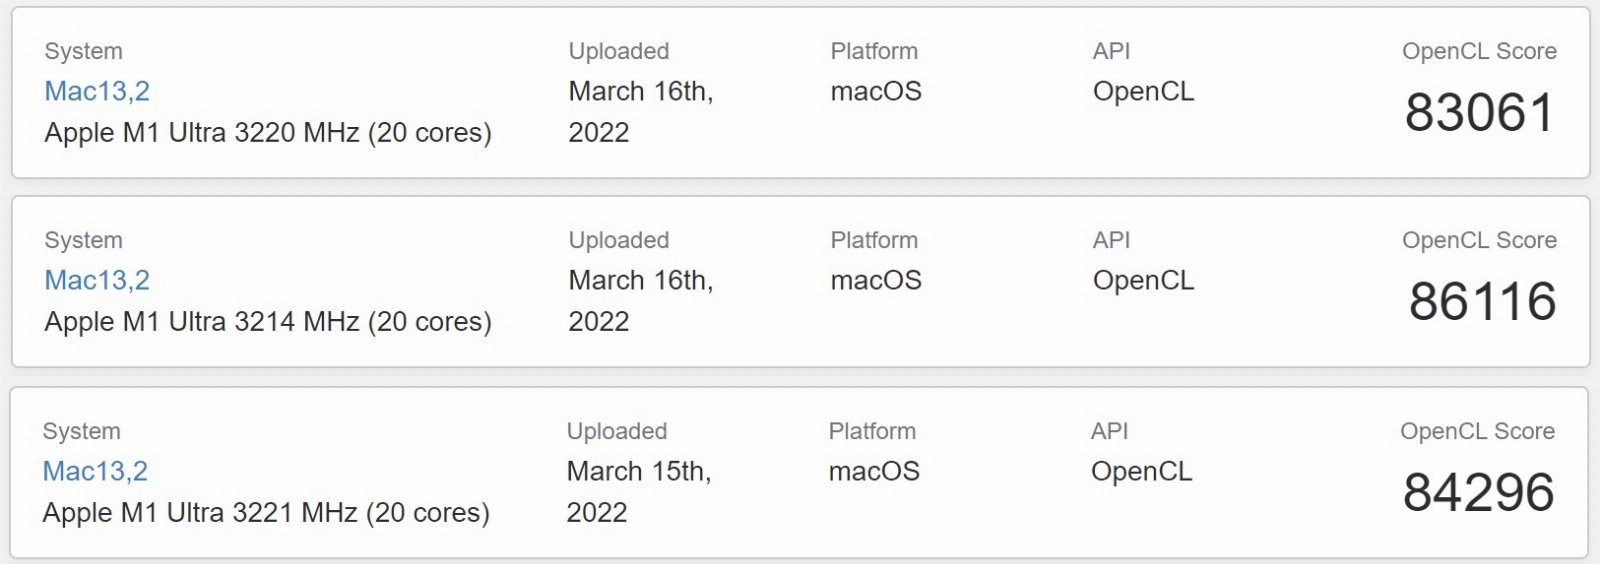Click macOS platform in the 84296 result

pos(874,471)
